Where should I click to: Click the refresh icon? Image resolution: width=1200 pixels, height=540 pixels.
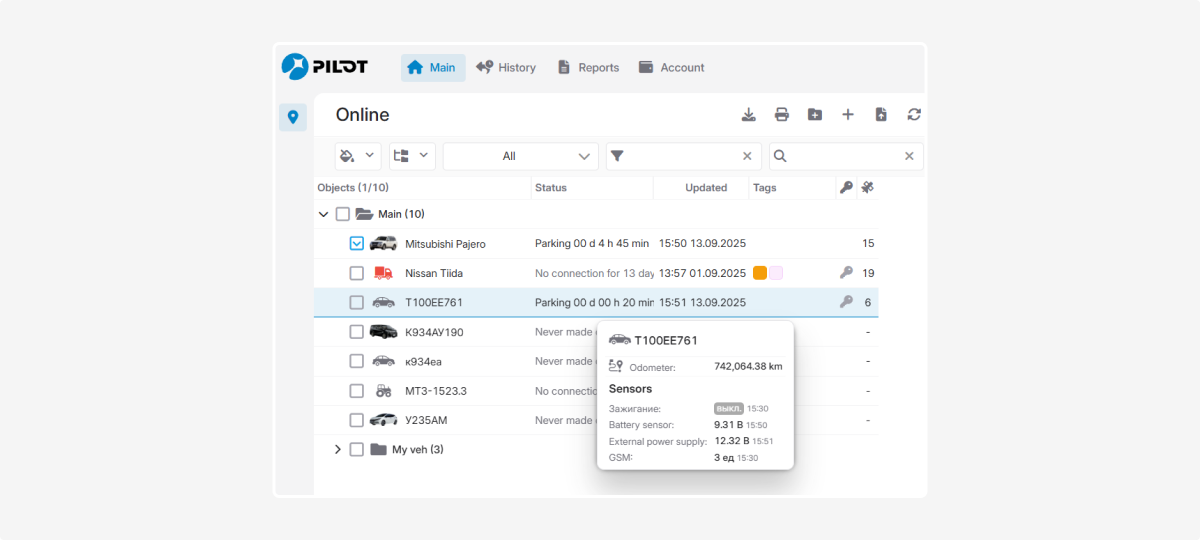pos(914,115)
